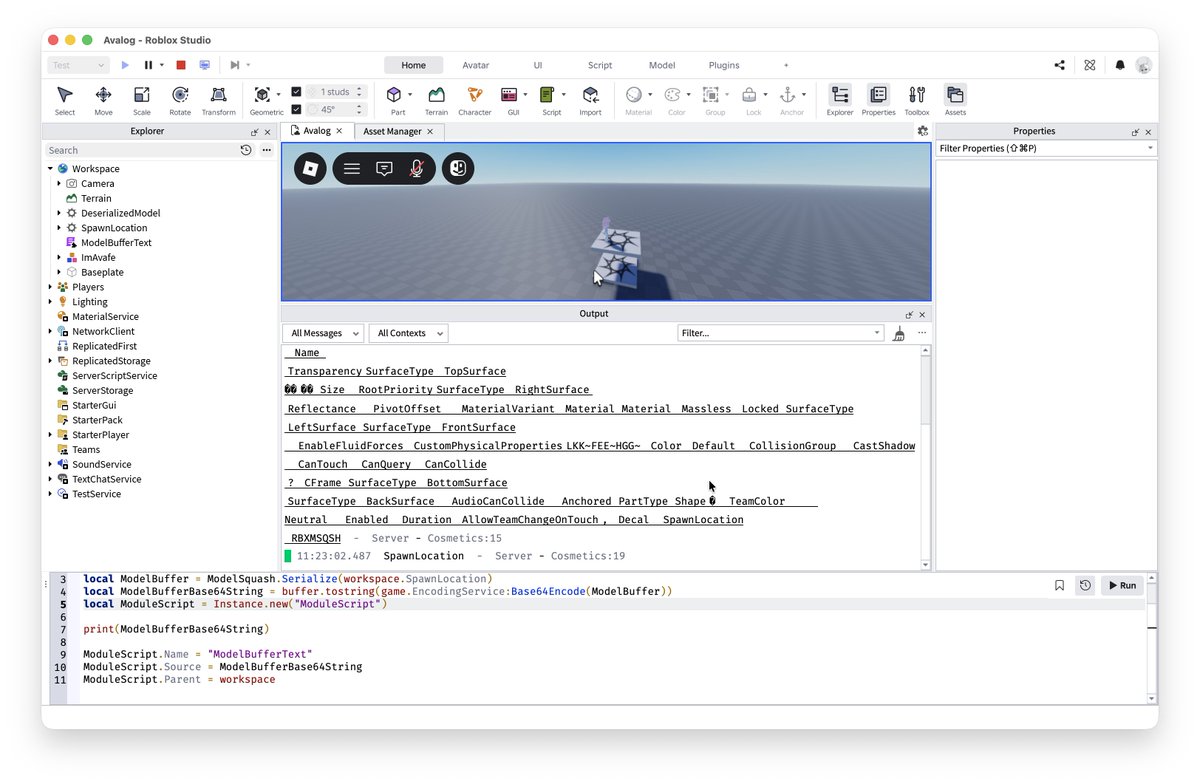The height and width of the screenshot is (784, 1200).
Task: Activate the Move tool
Action: pyautogui.click(x=103, y=100)
